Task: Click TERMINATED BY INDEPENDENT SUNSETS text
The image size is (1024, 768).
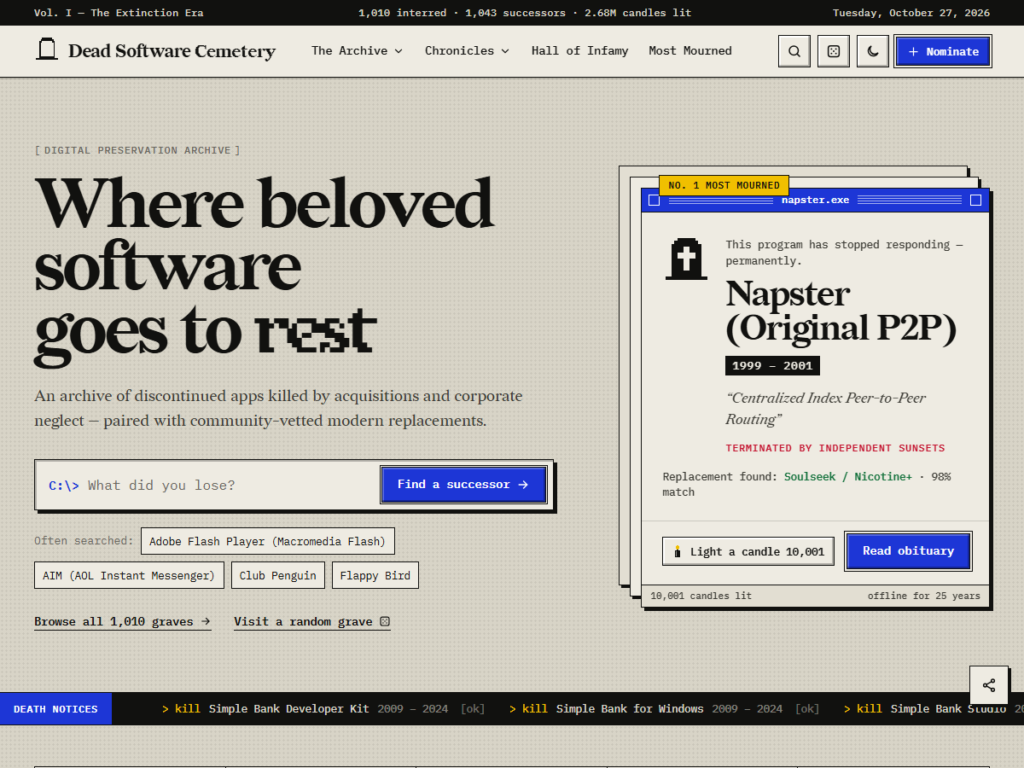Action: coord(835,448)
